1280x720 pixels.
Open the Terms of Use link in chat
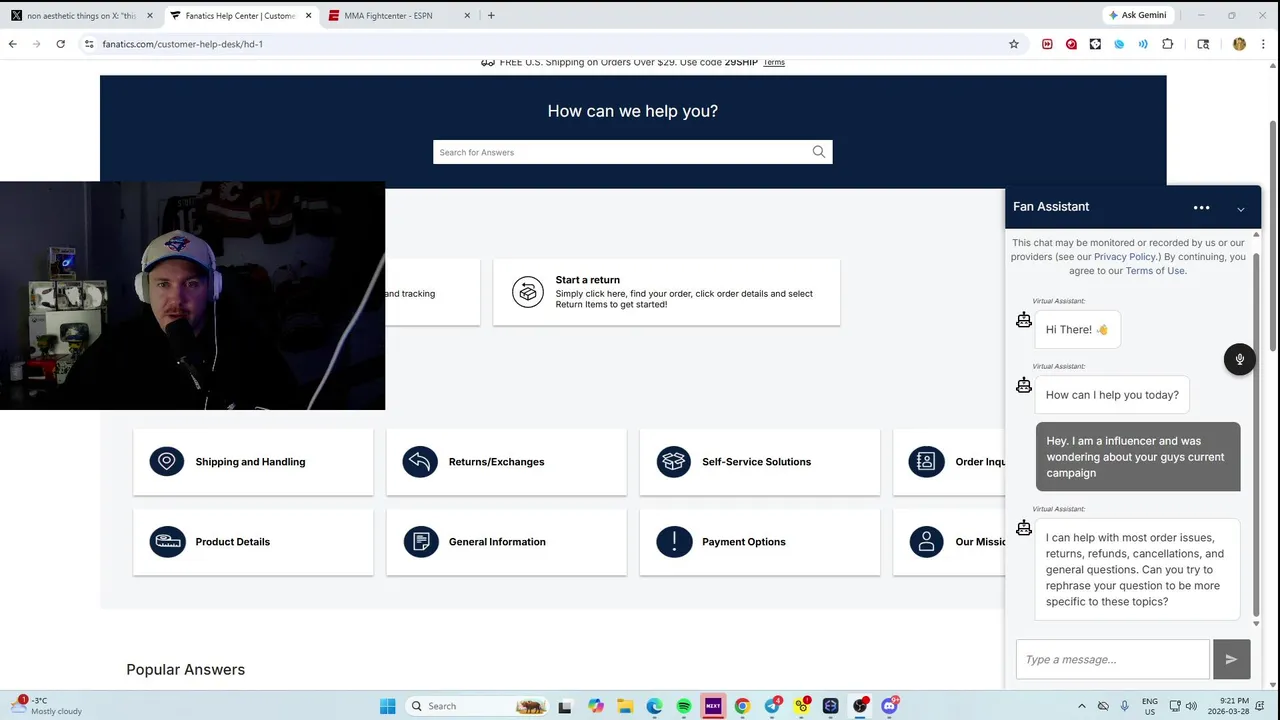(x=1155, y=271)
